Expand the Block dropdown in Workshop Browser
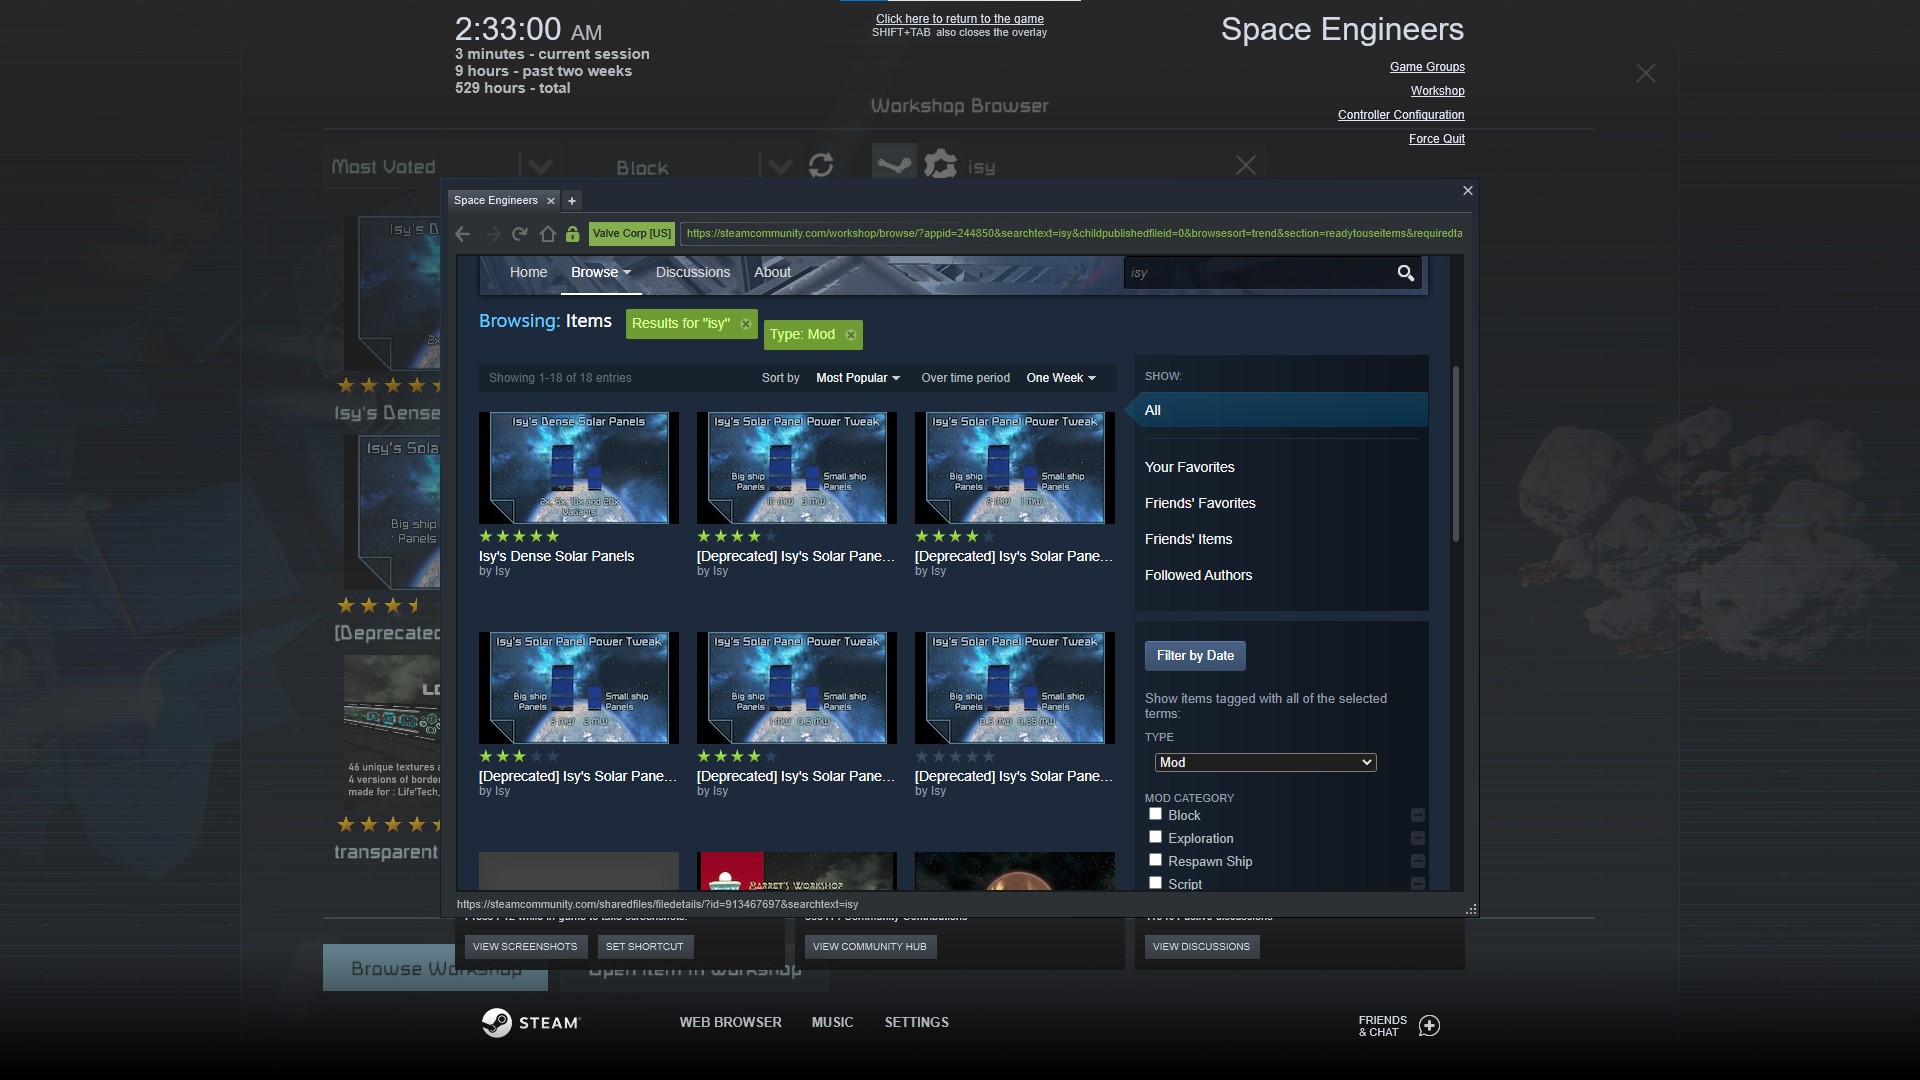This screenshot has height=1080, width=1920. pos(780,166)
